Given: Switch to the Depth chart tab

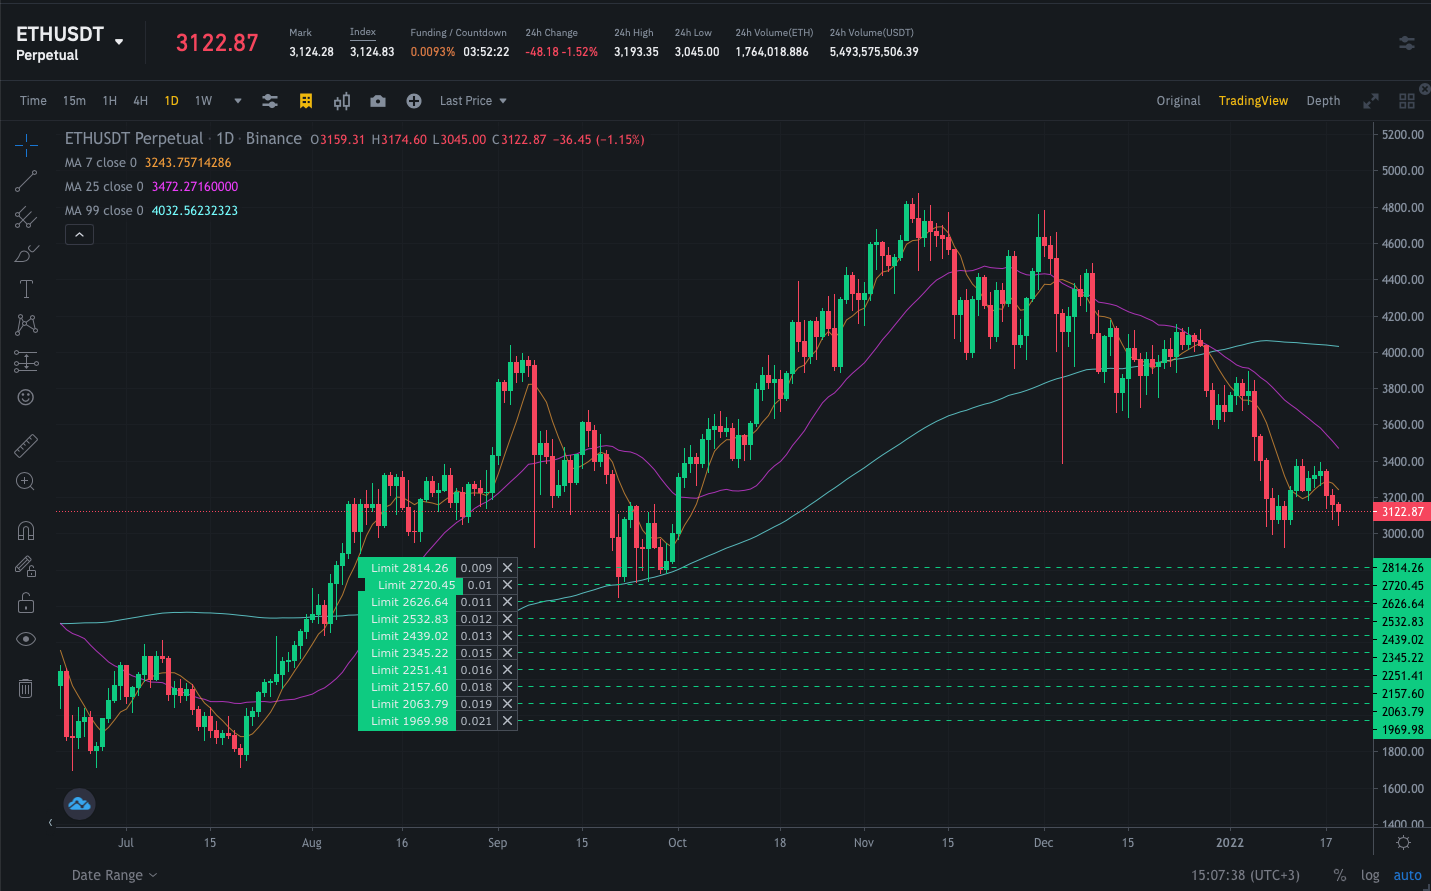Looking at the screenshot, I should pyautogui.click(x=1322, y=101).
